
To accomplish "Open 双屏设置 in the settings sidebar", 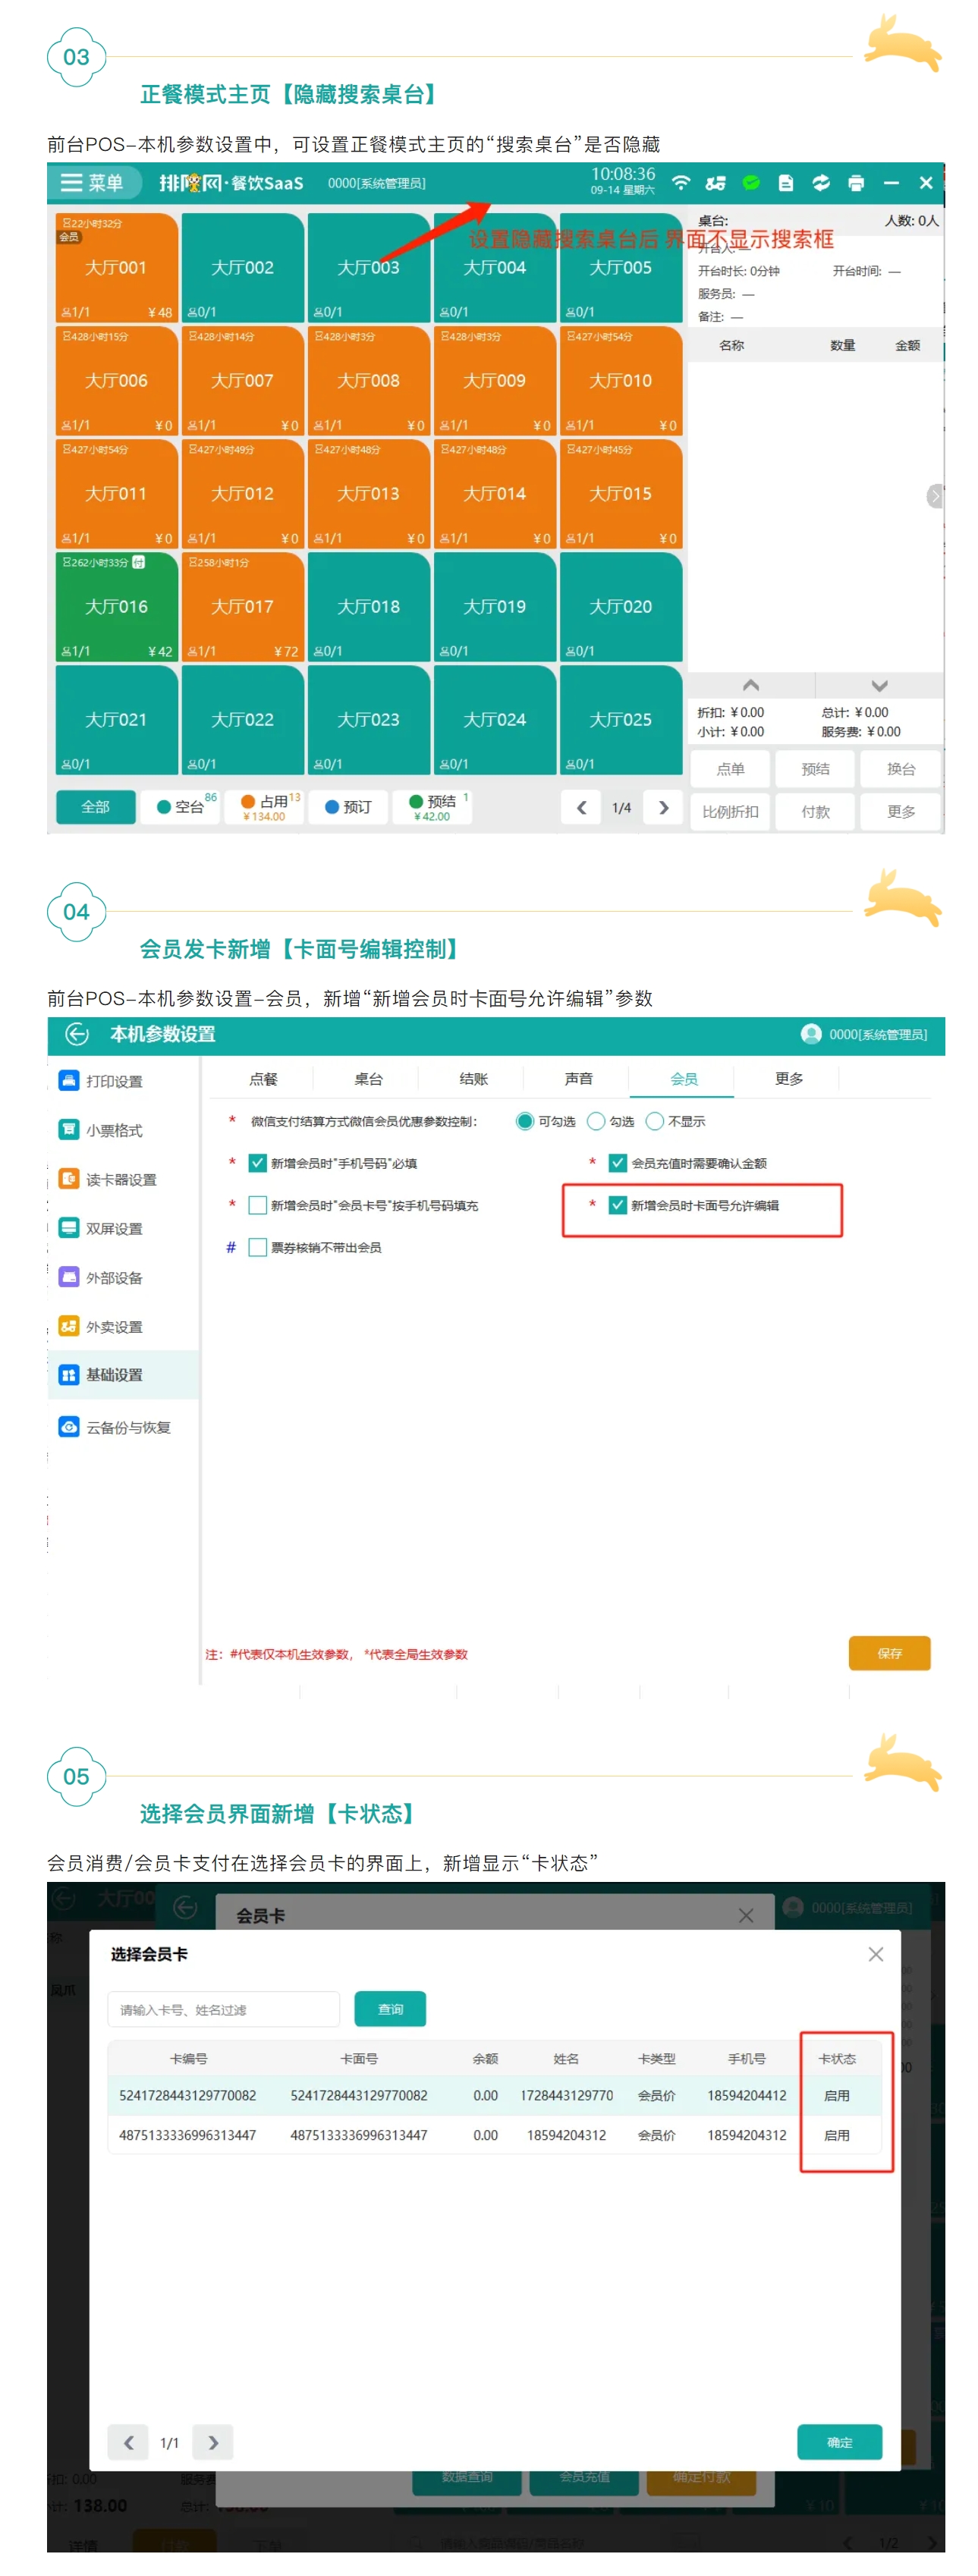I will (101, 1228).
